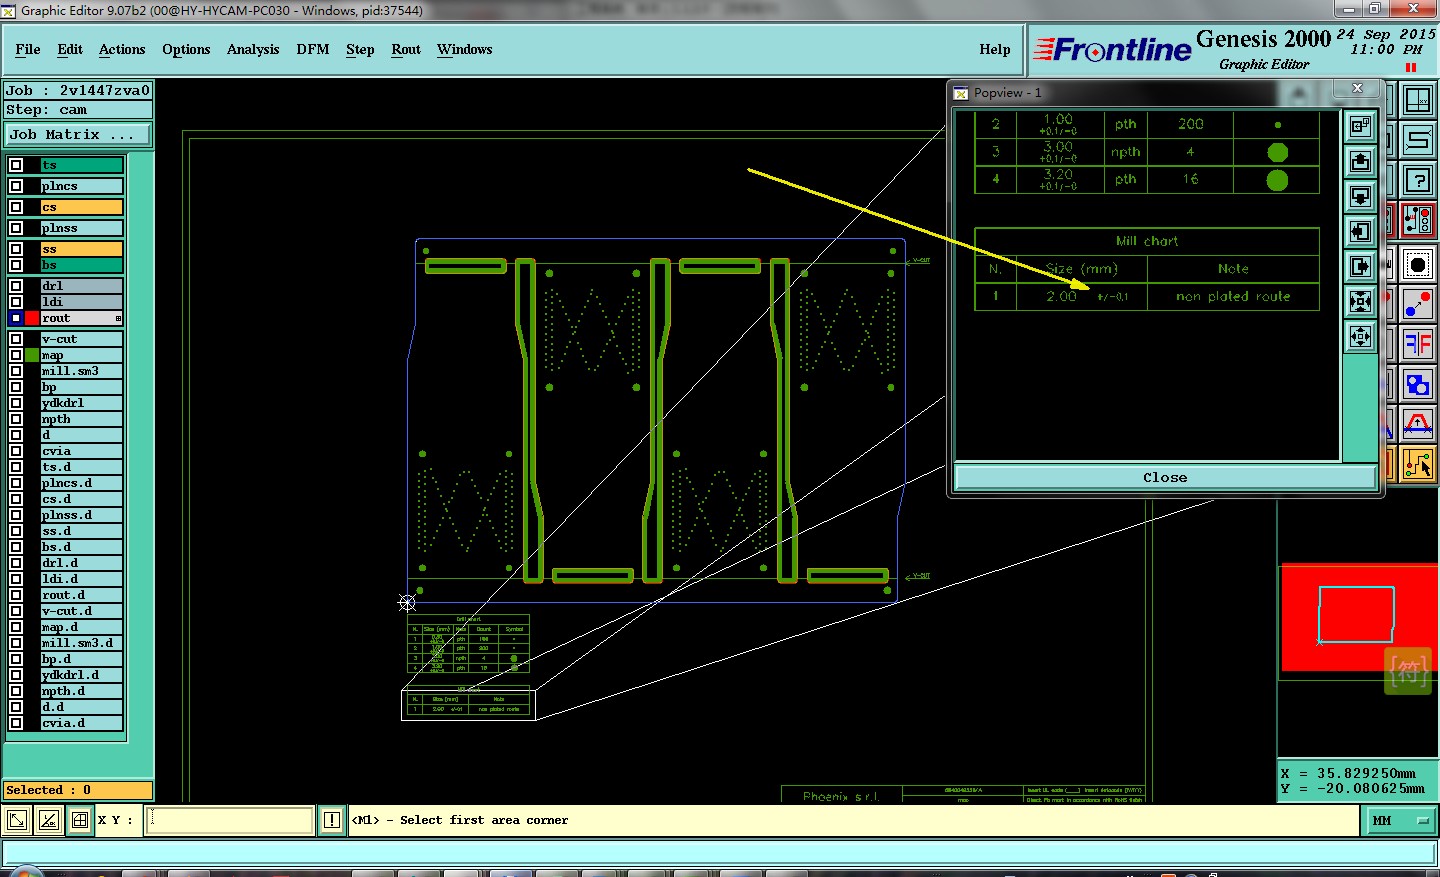Toggle the mill.sm3 layer checkbox

(x=16, y=371)
